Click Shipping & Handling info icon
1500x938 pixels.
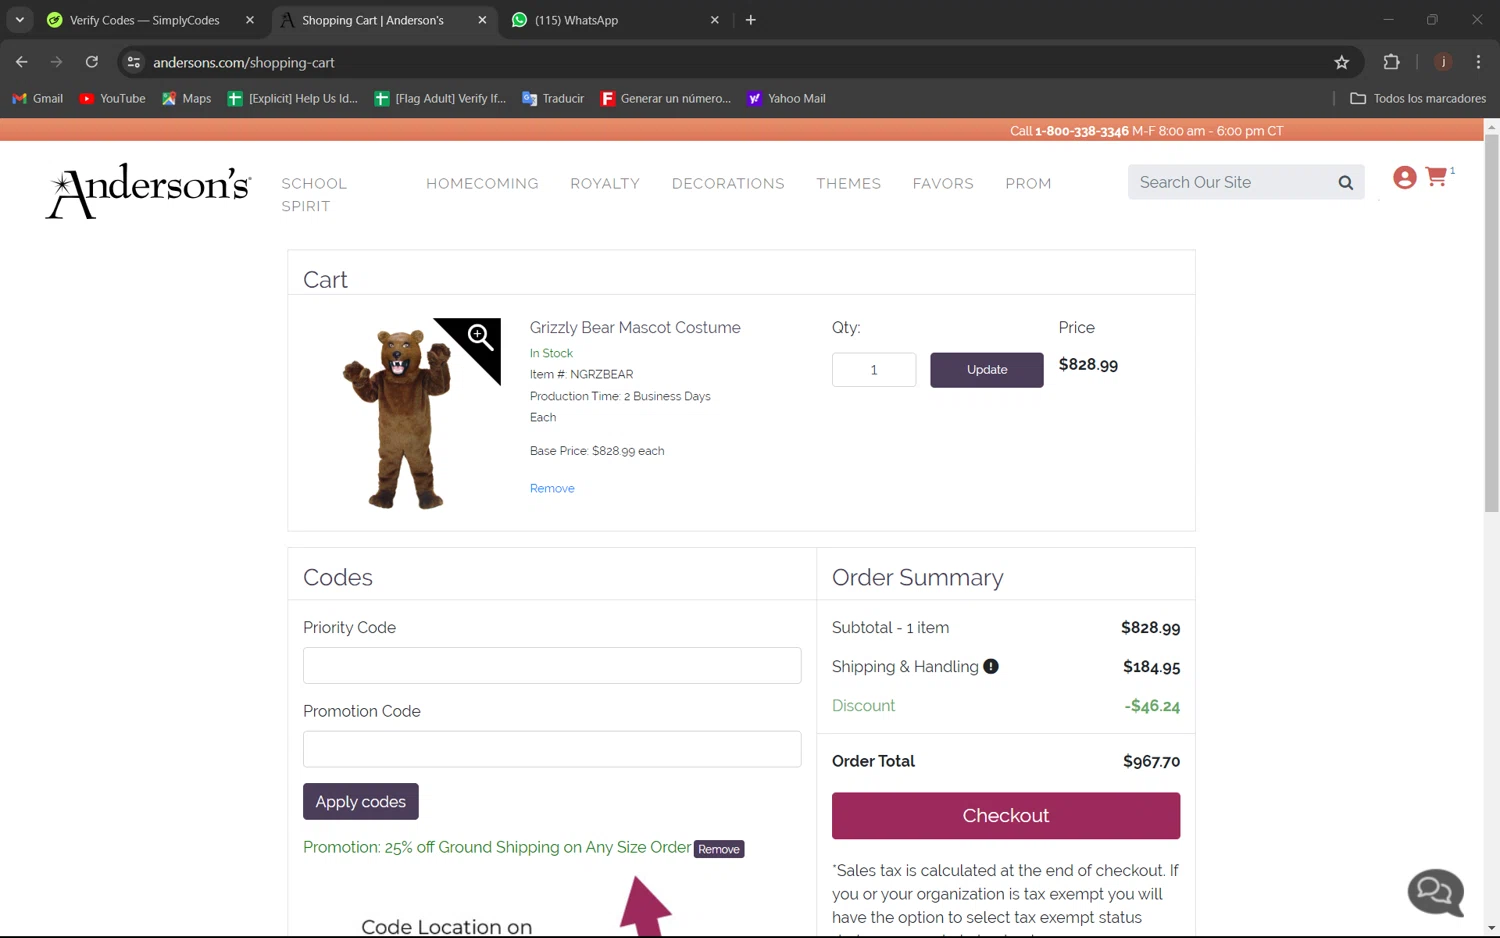[991, 667]
